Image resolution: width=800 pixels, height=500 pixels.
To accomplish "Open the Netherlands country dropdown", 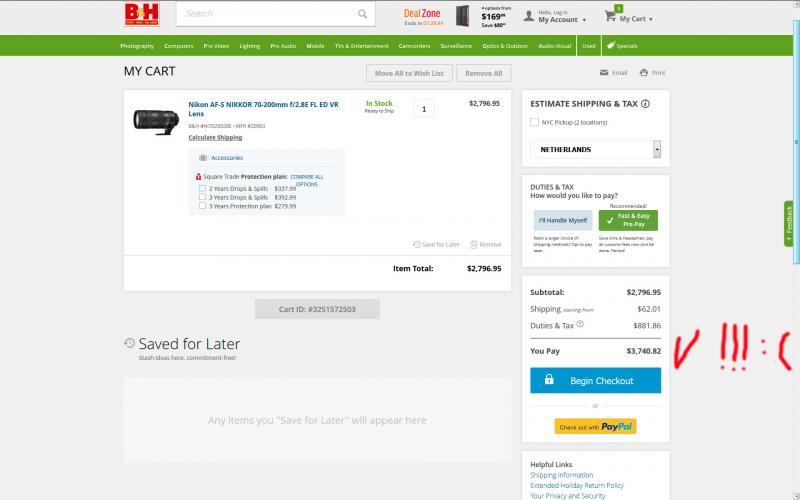I will [x=595, y=149].
